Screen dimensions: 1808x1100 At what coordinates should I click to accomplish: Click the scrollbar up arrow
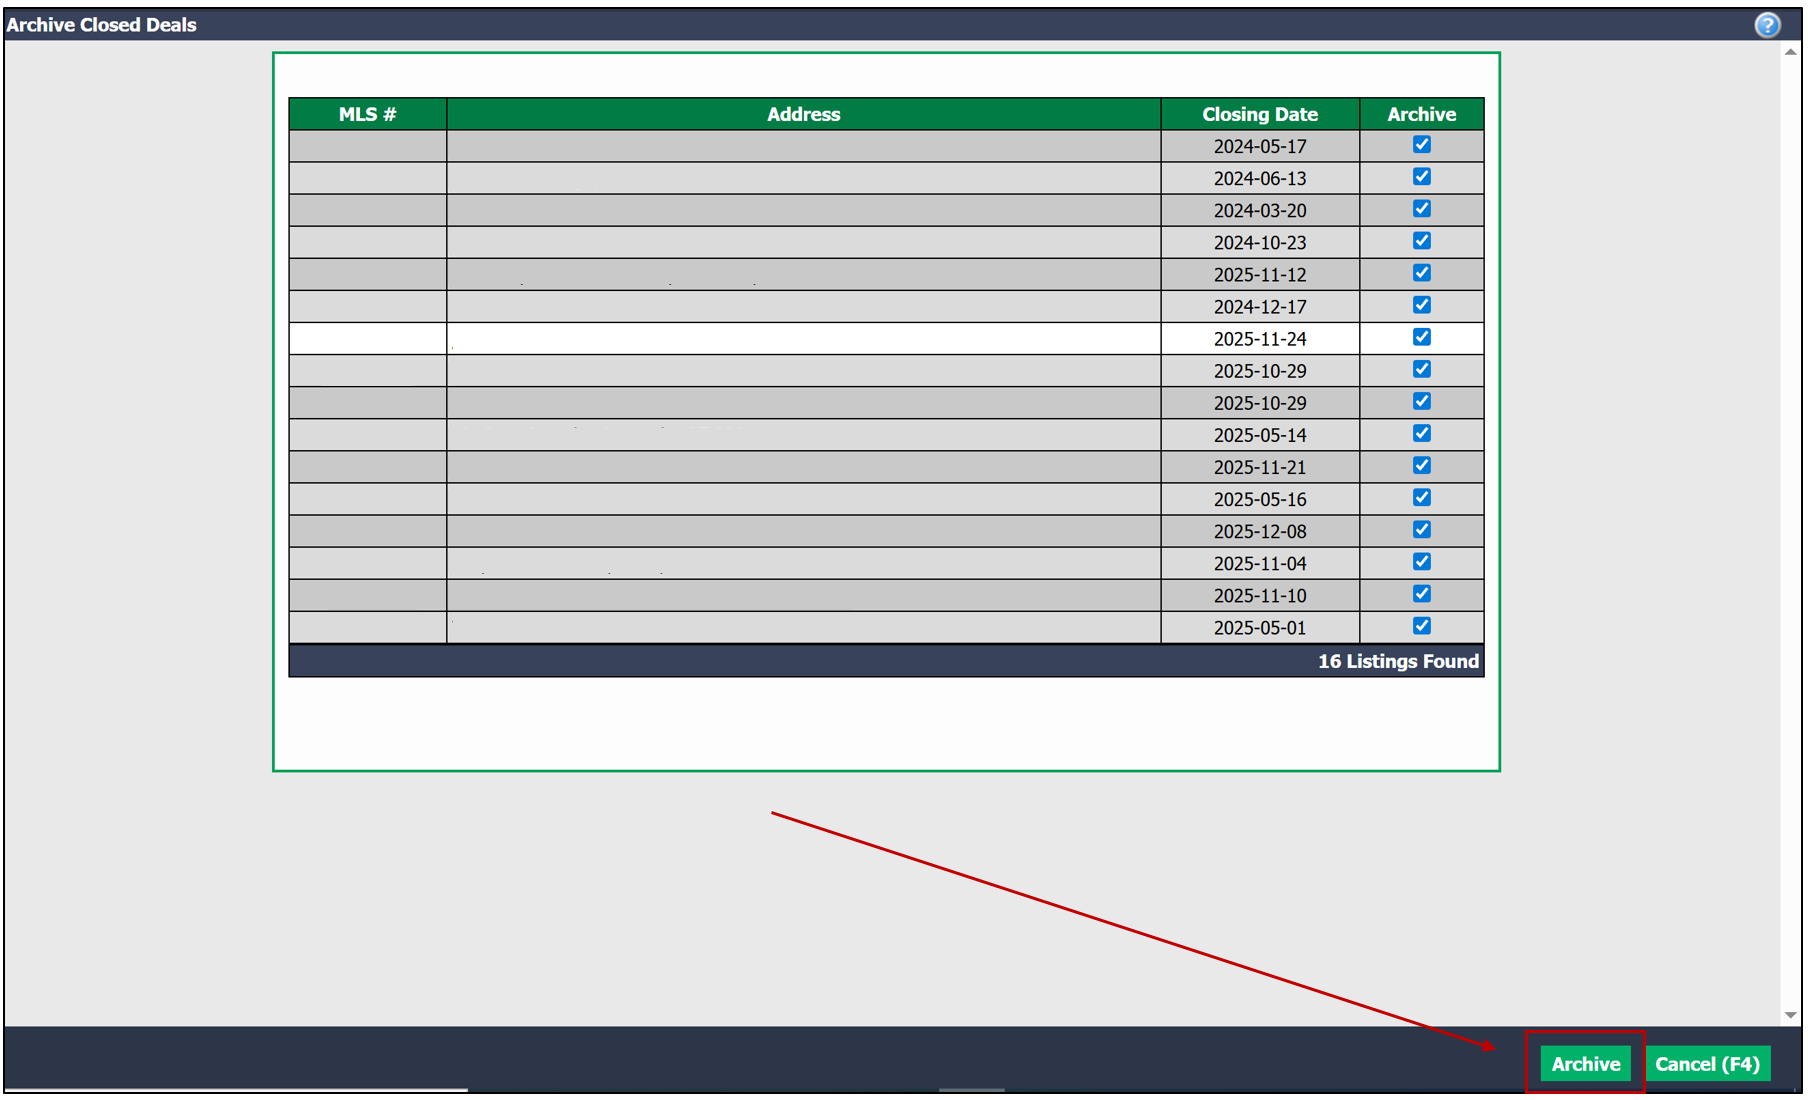coord(1790,52)
